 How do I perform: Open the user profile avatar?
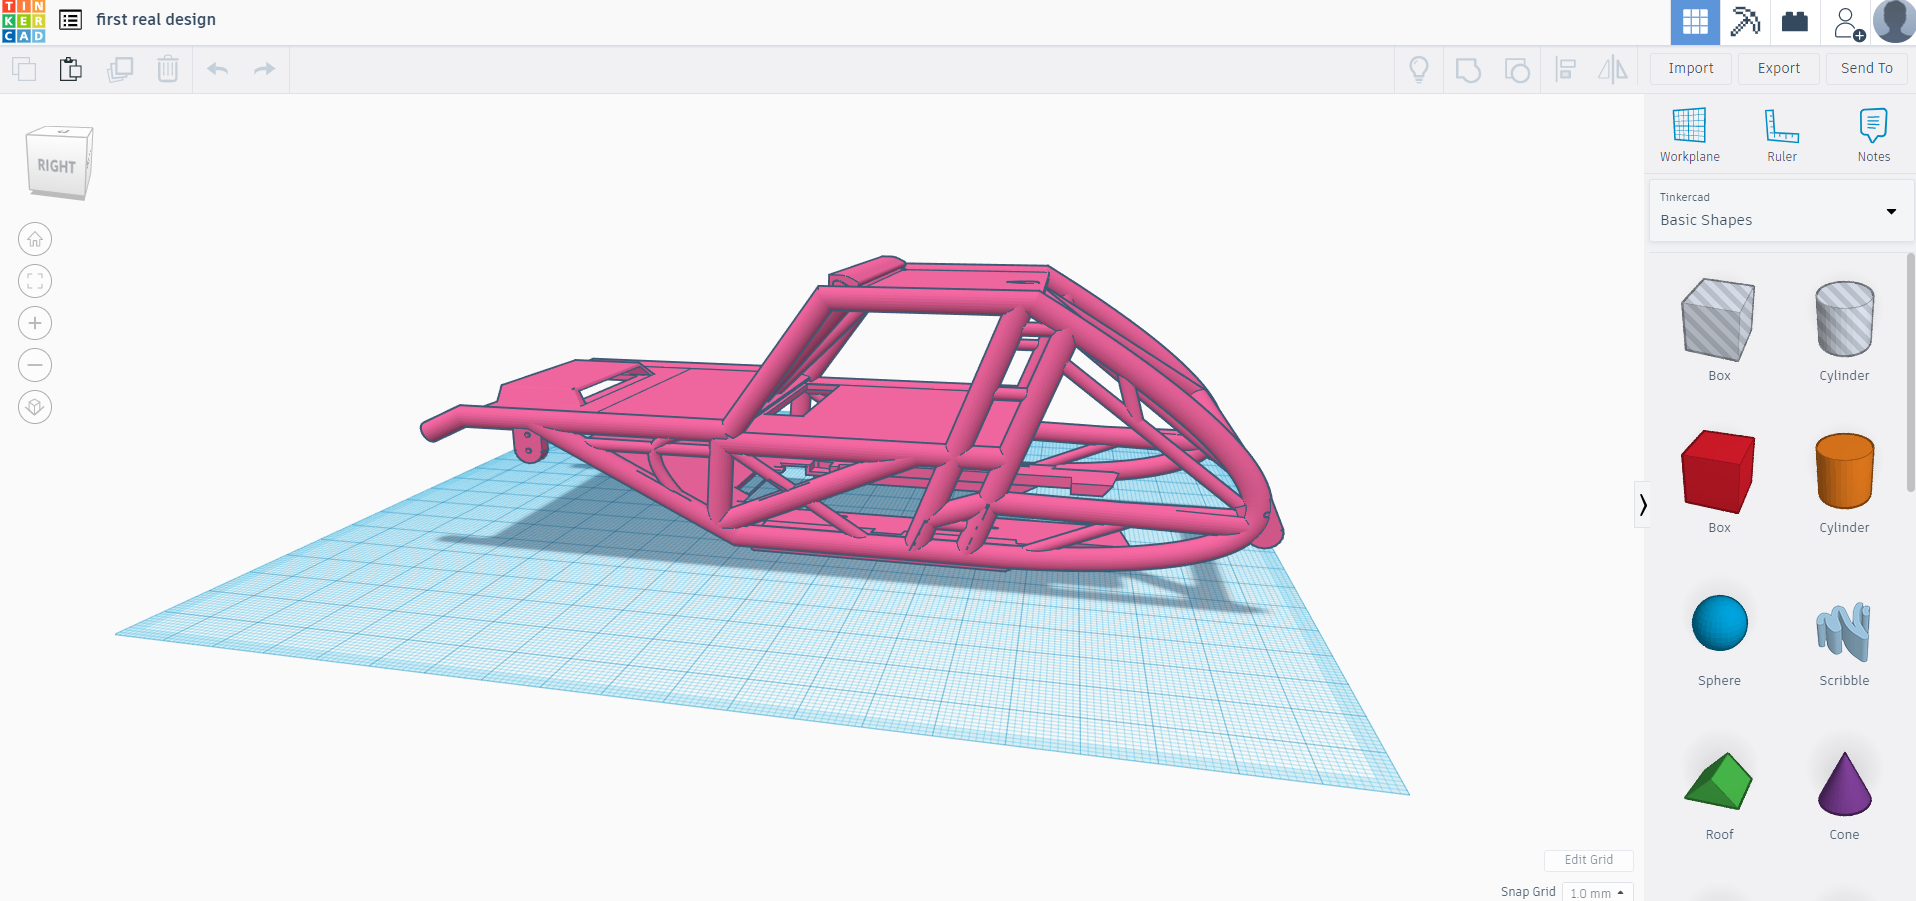coord(1894,21)
